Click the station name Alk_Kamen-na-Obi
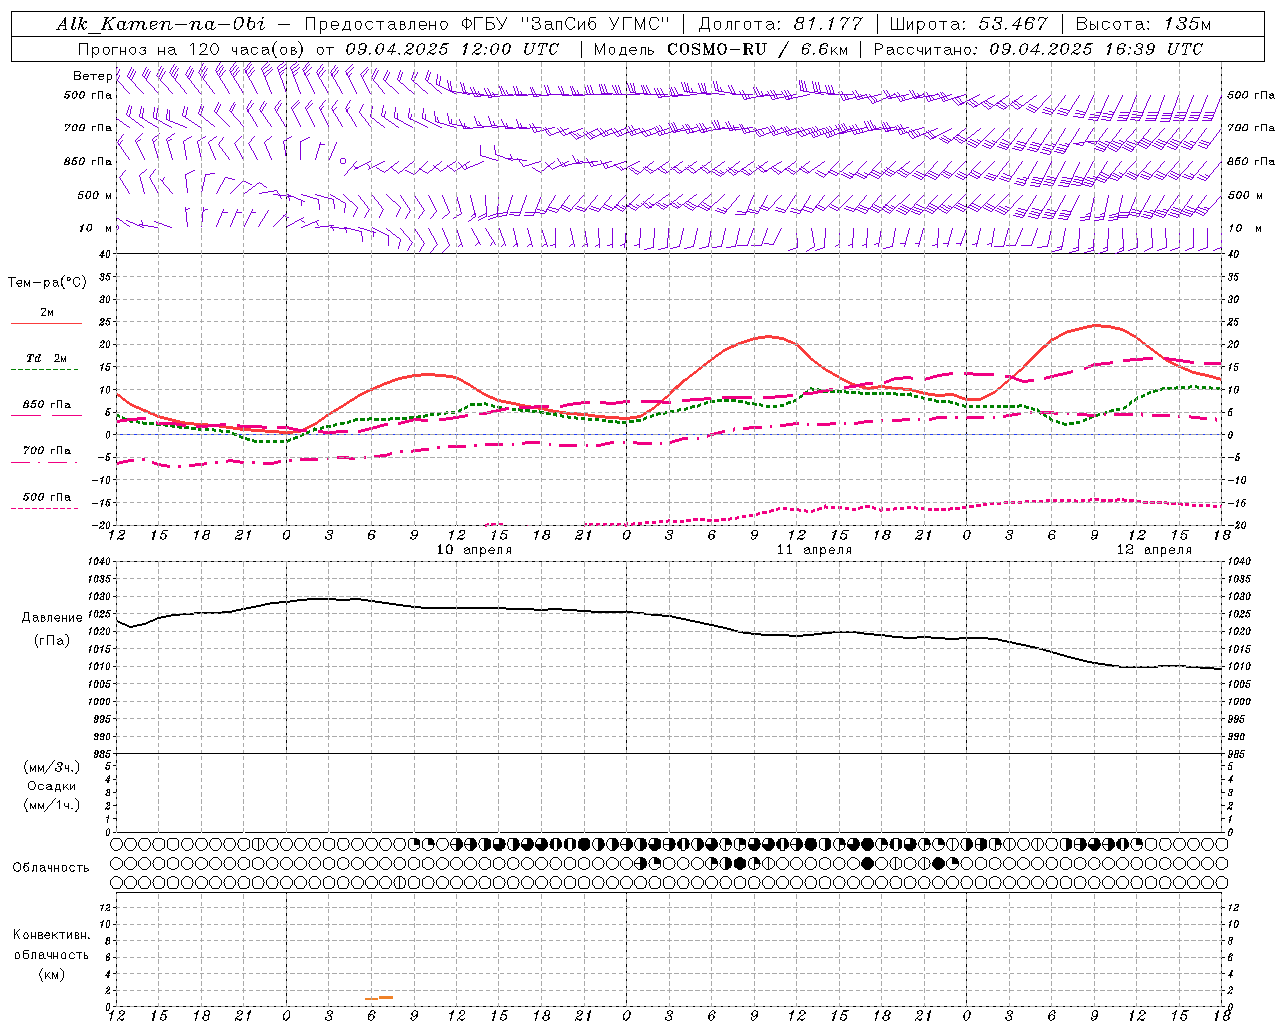1280x1024 pixels. coord(161,24)
